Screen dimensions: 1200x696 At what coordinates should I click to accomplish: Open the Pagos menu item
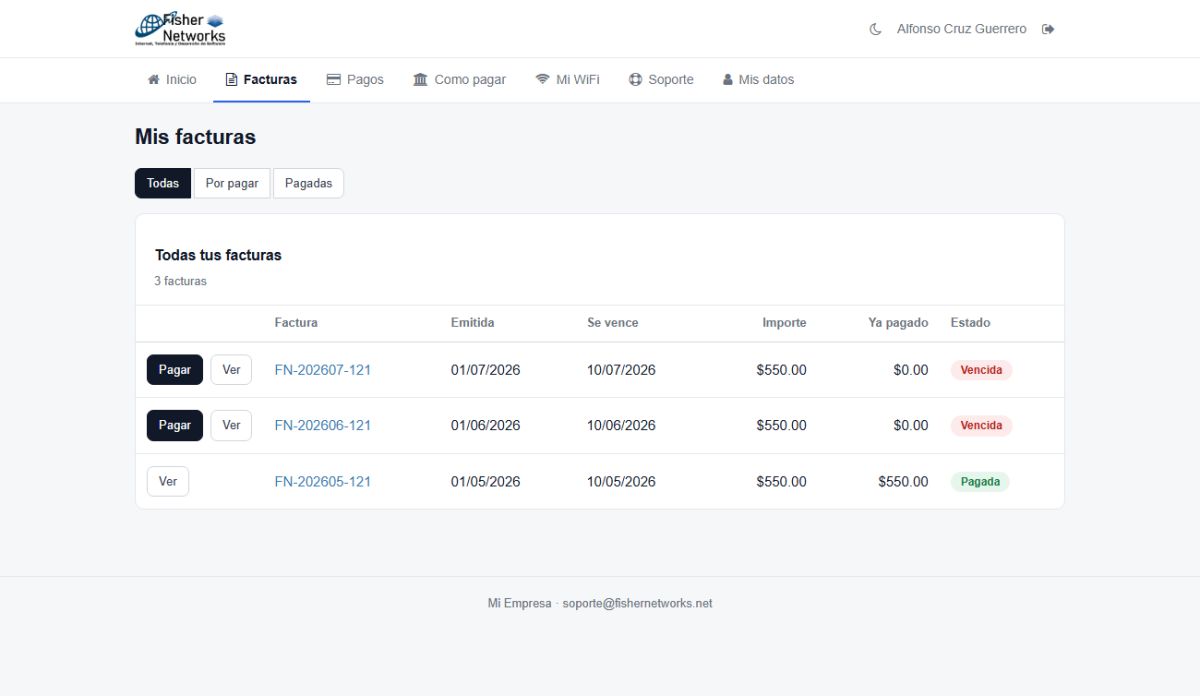(355, 80)
